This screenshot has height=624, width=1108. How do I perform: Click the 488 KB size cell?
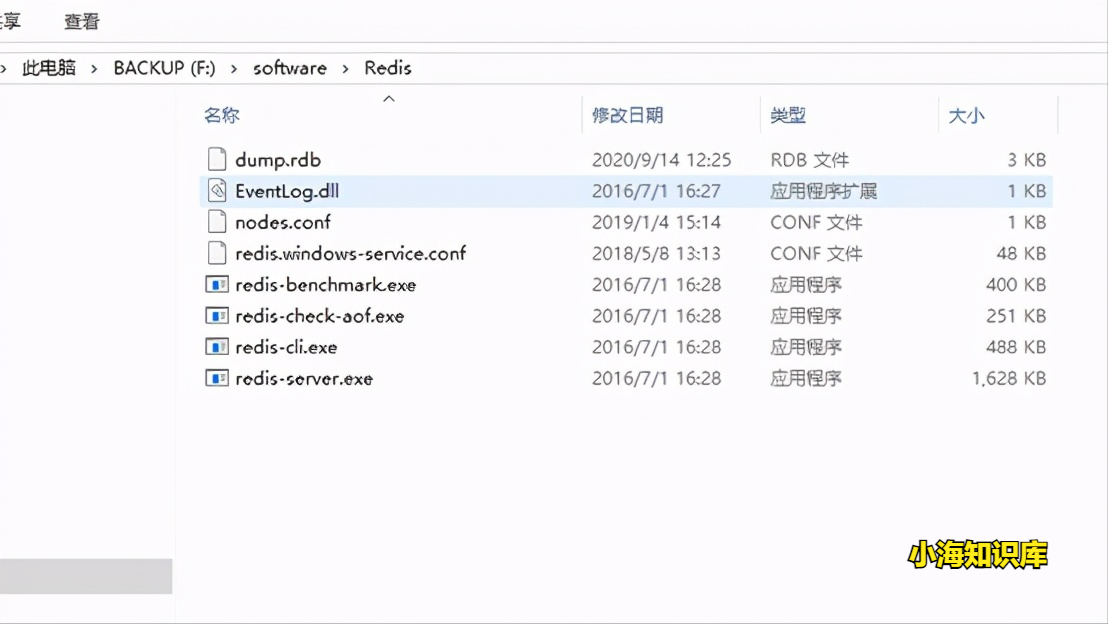click(x=1016, y=347)
